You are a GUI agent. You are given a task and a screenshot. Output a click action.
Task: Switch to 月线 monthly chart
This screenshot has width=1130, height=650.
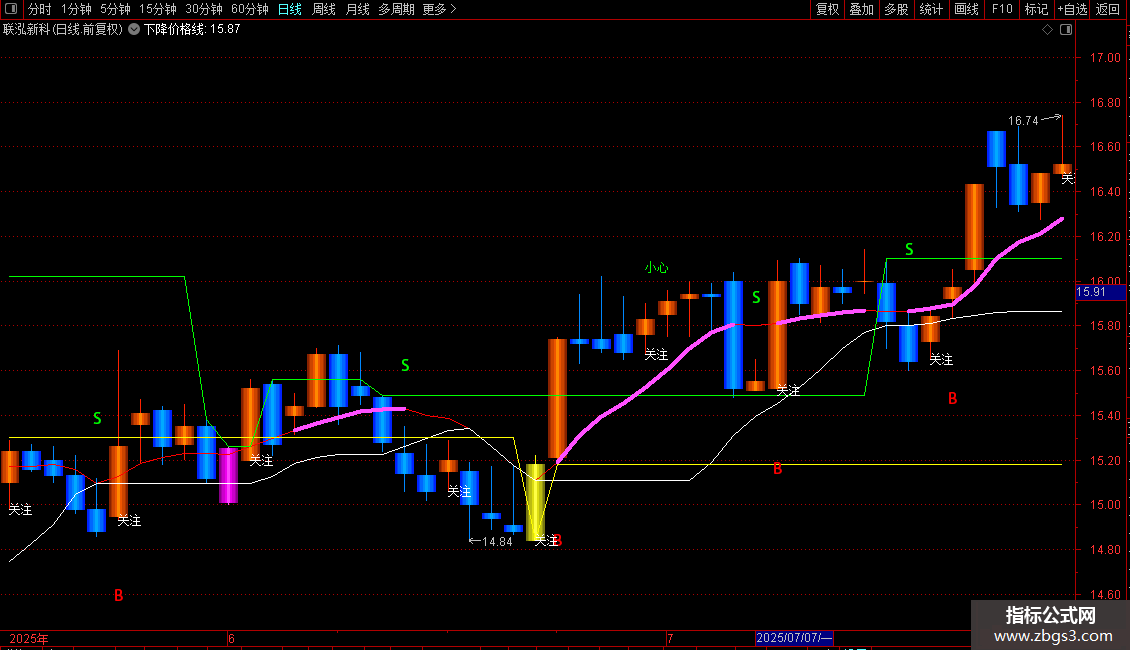tap(357, 9)
